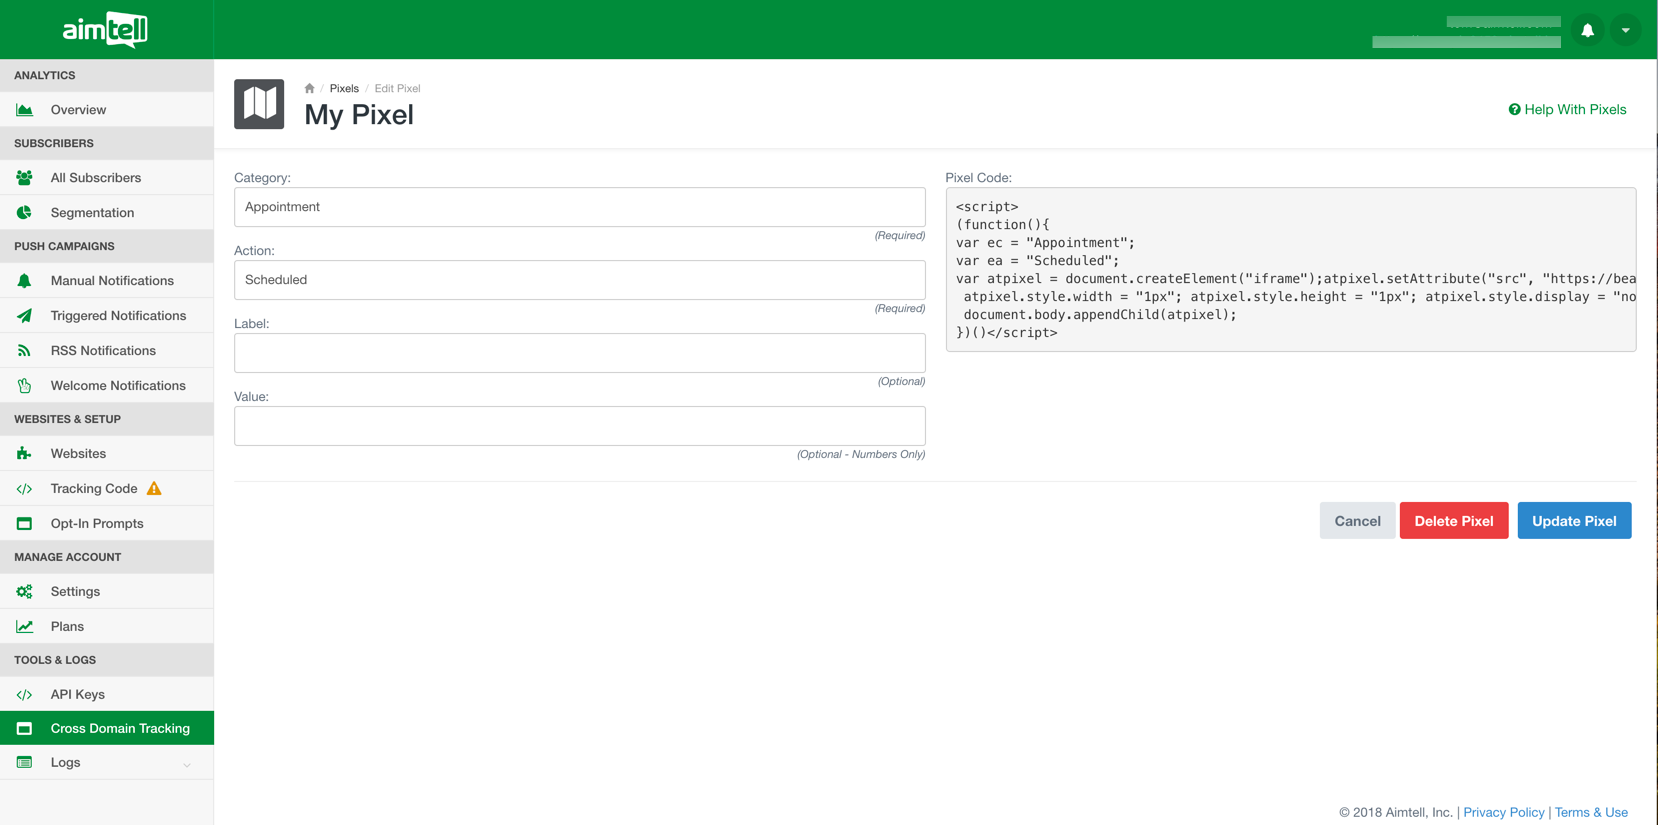This screenshot has height=825, width=1658.
Task: Click the notification bell icon
Action: click(x=1587, y=30)
